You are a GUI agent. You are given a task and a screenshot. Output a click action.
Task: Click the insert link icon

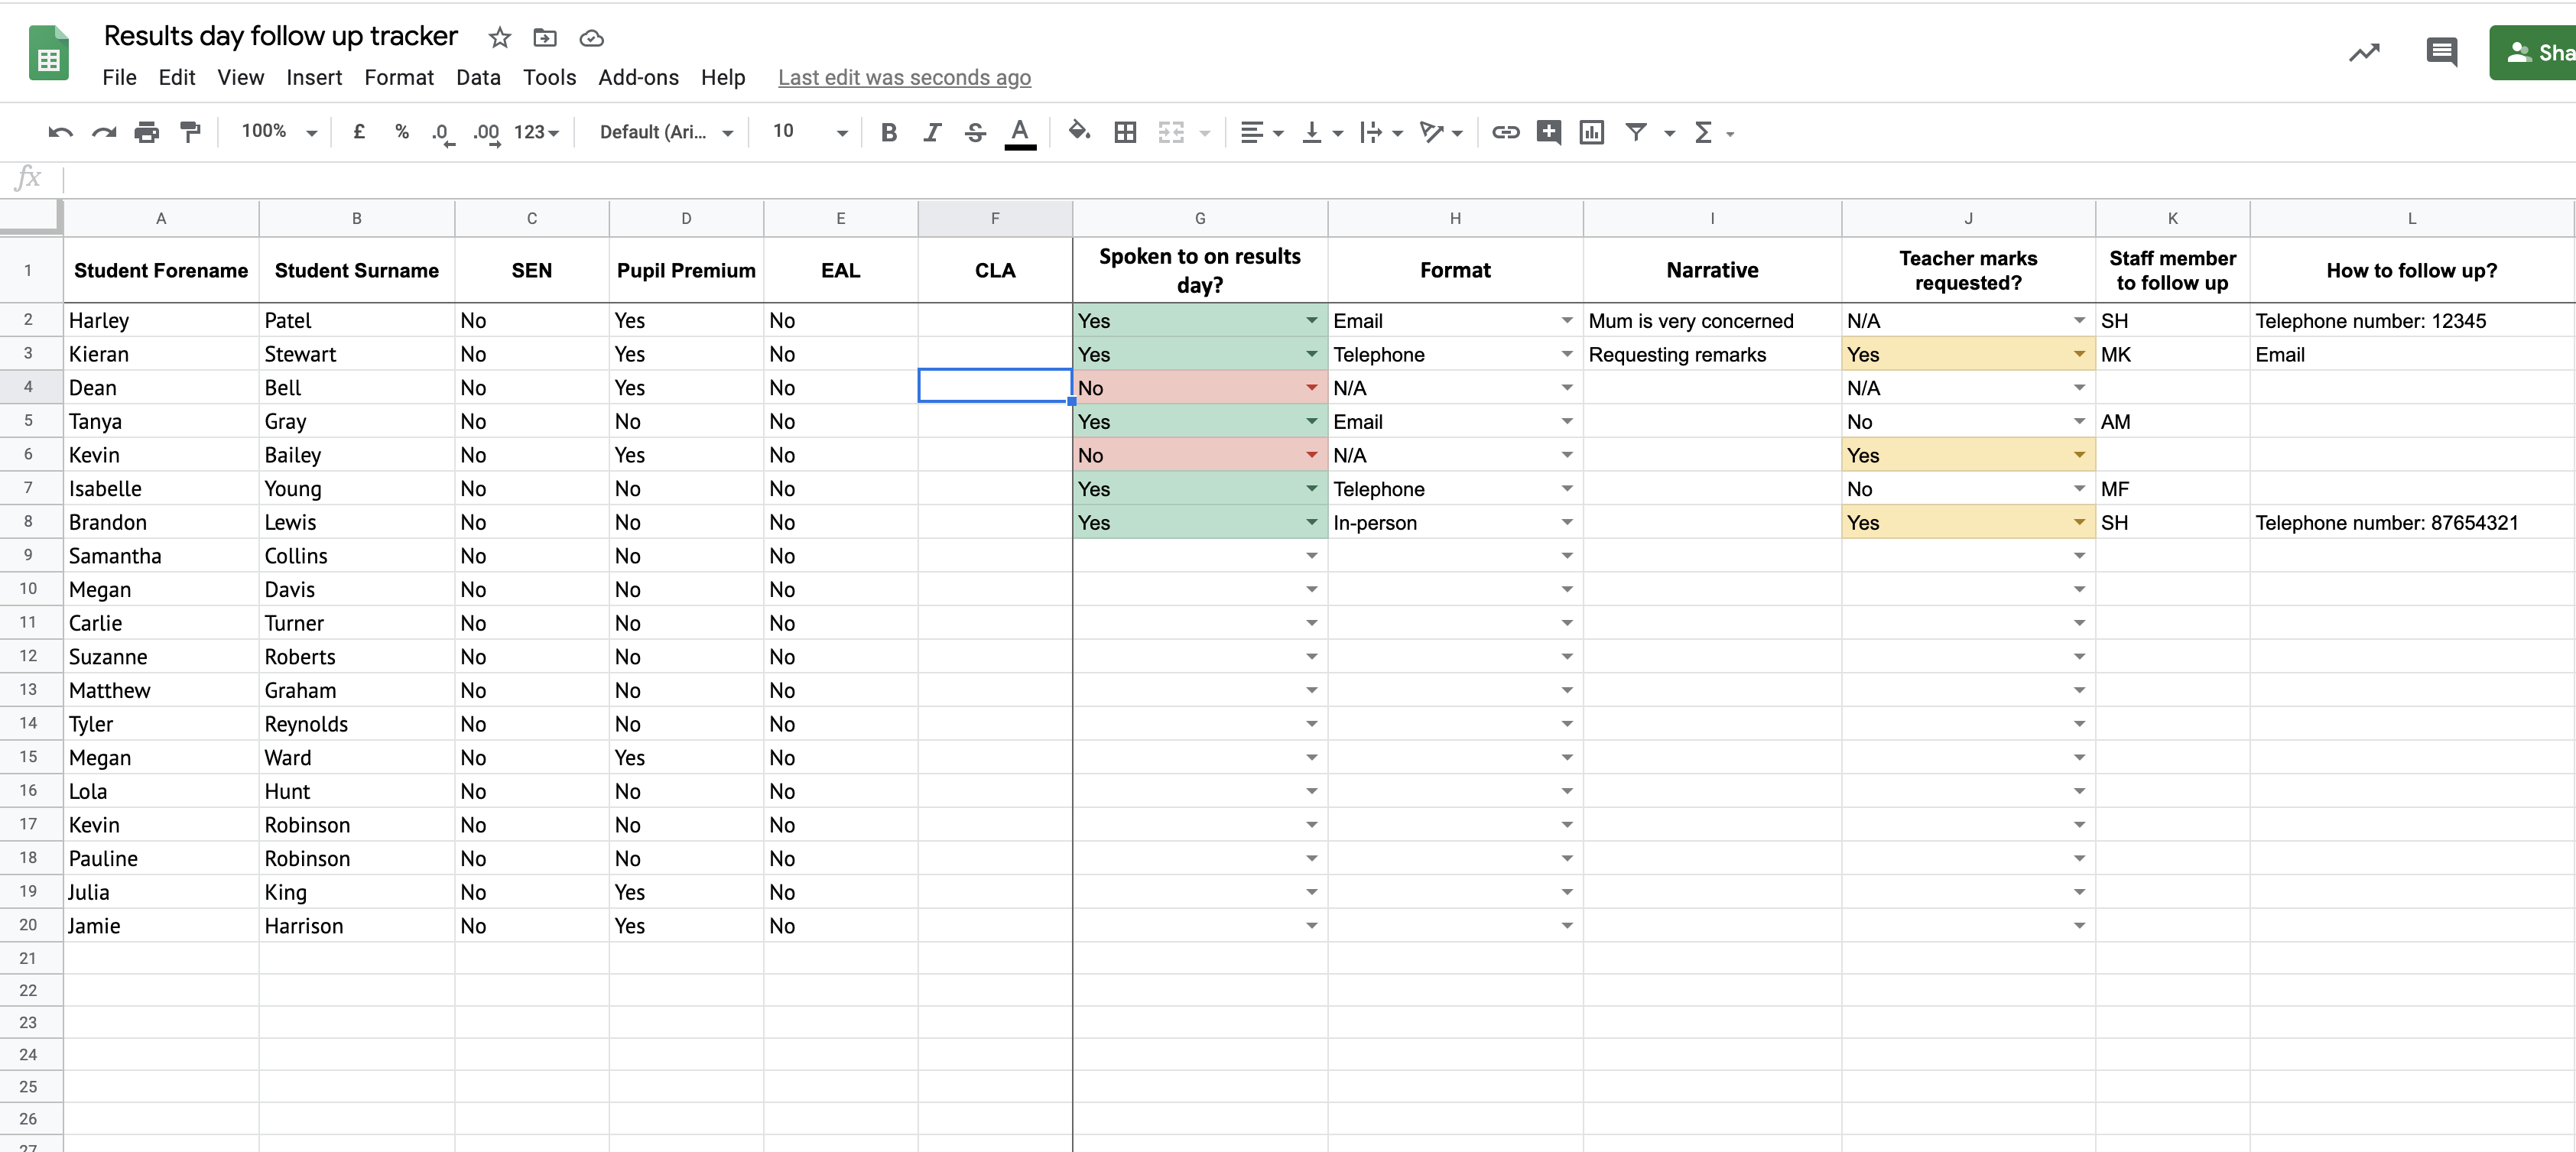tap(1505, 131)
